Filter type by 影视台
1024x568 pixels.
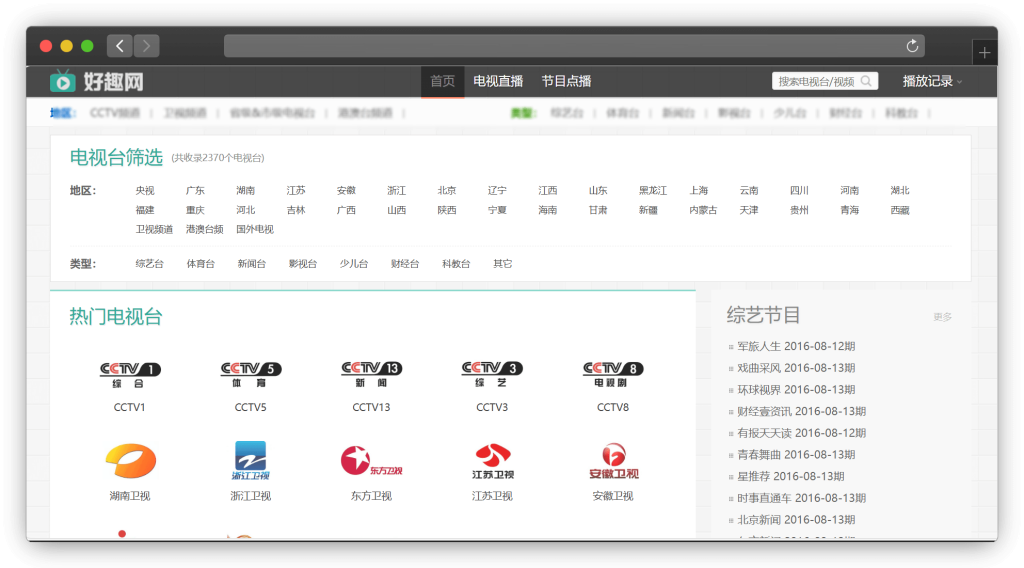click(302, 264)
